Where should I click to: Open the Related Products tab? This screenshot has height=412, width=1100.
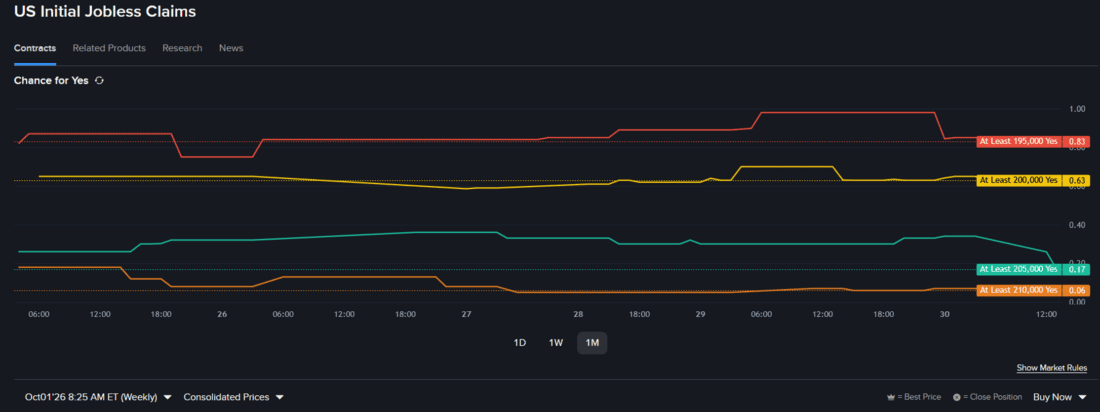point(109,48)
